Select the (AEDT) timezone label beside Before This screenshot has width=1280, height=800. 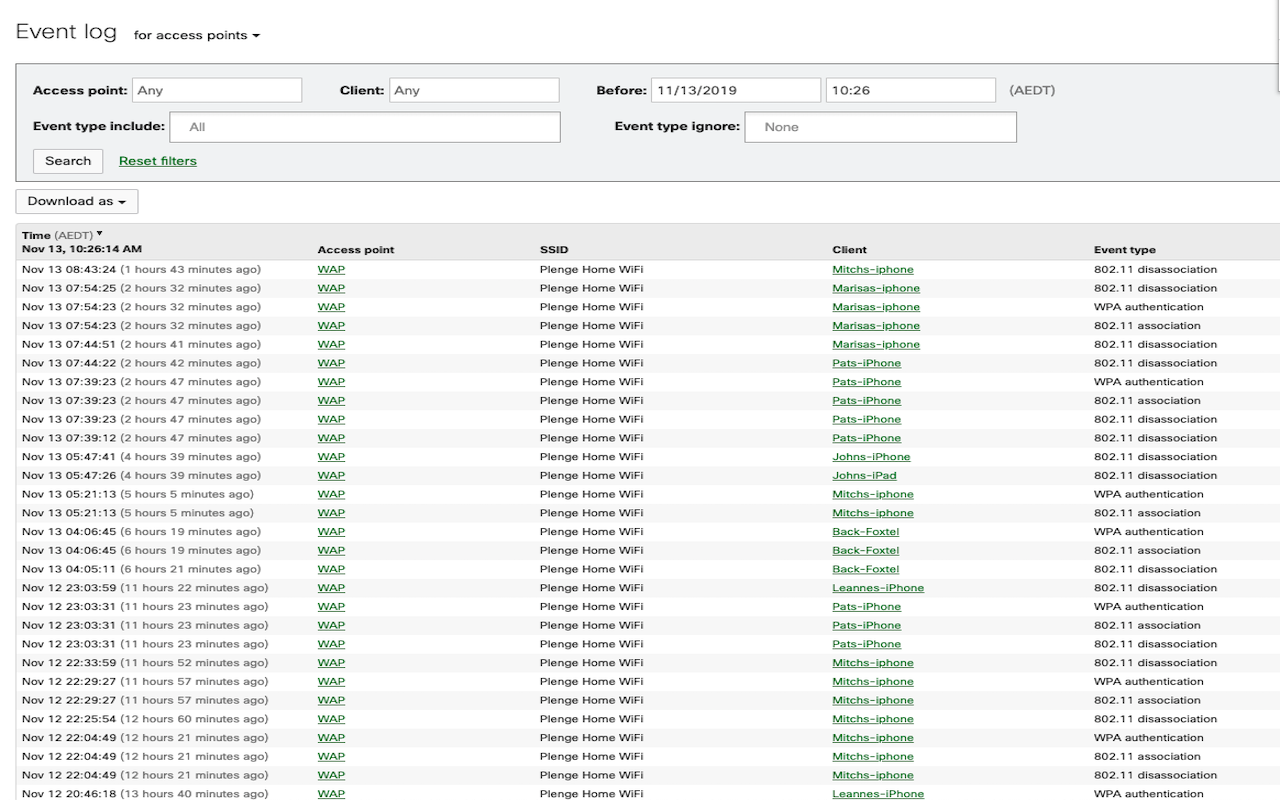(1032, 90)
